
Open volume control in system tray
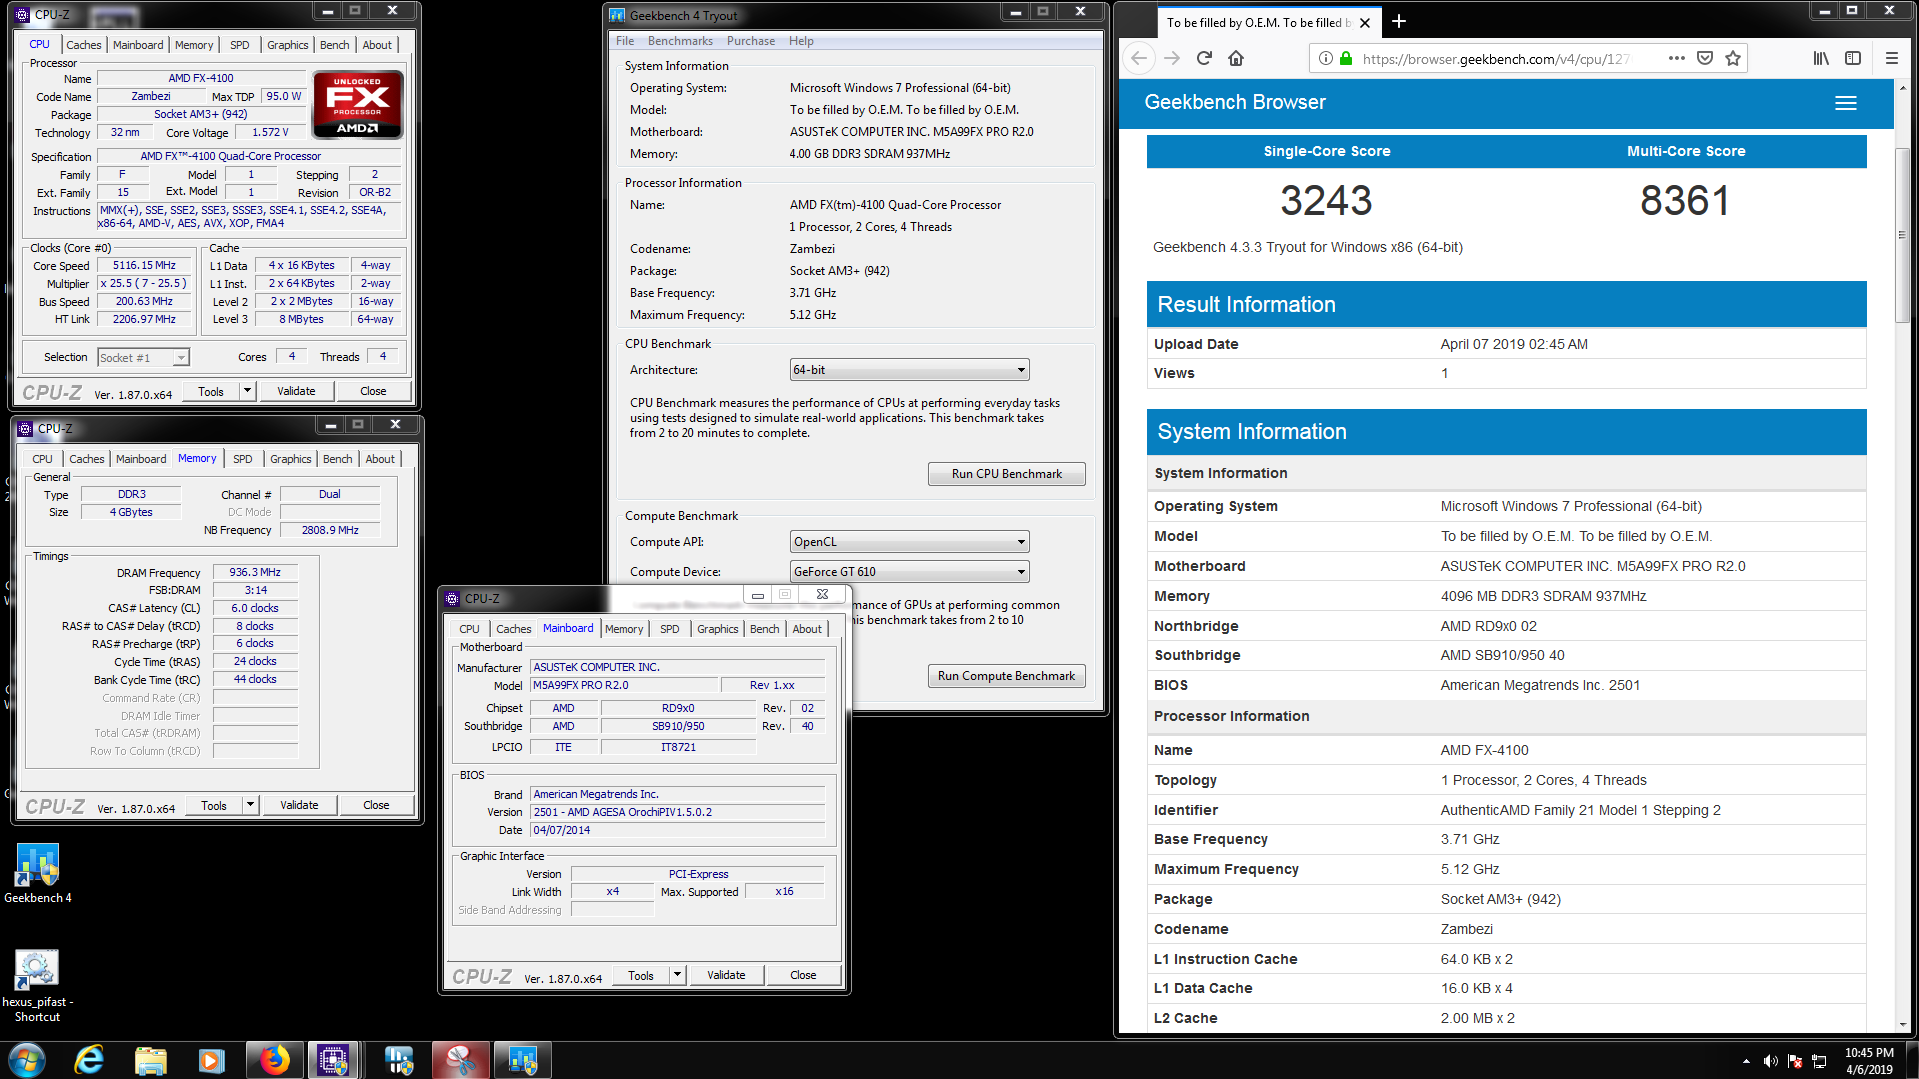tap(1770, 1061)
